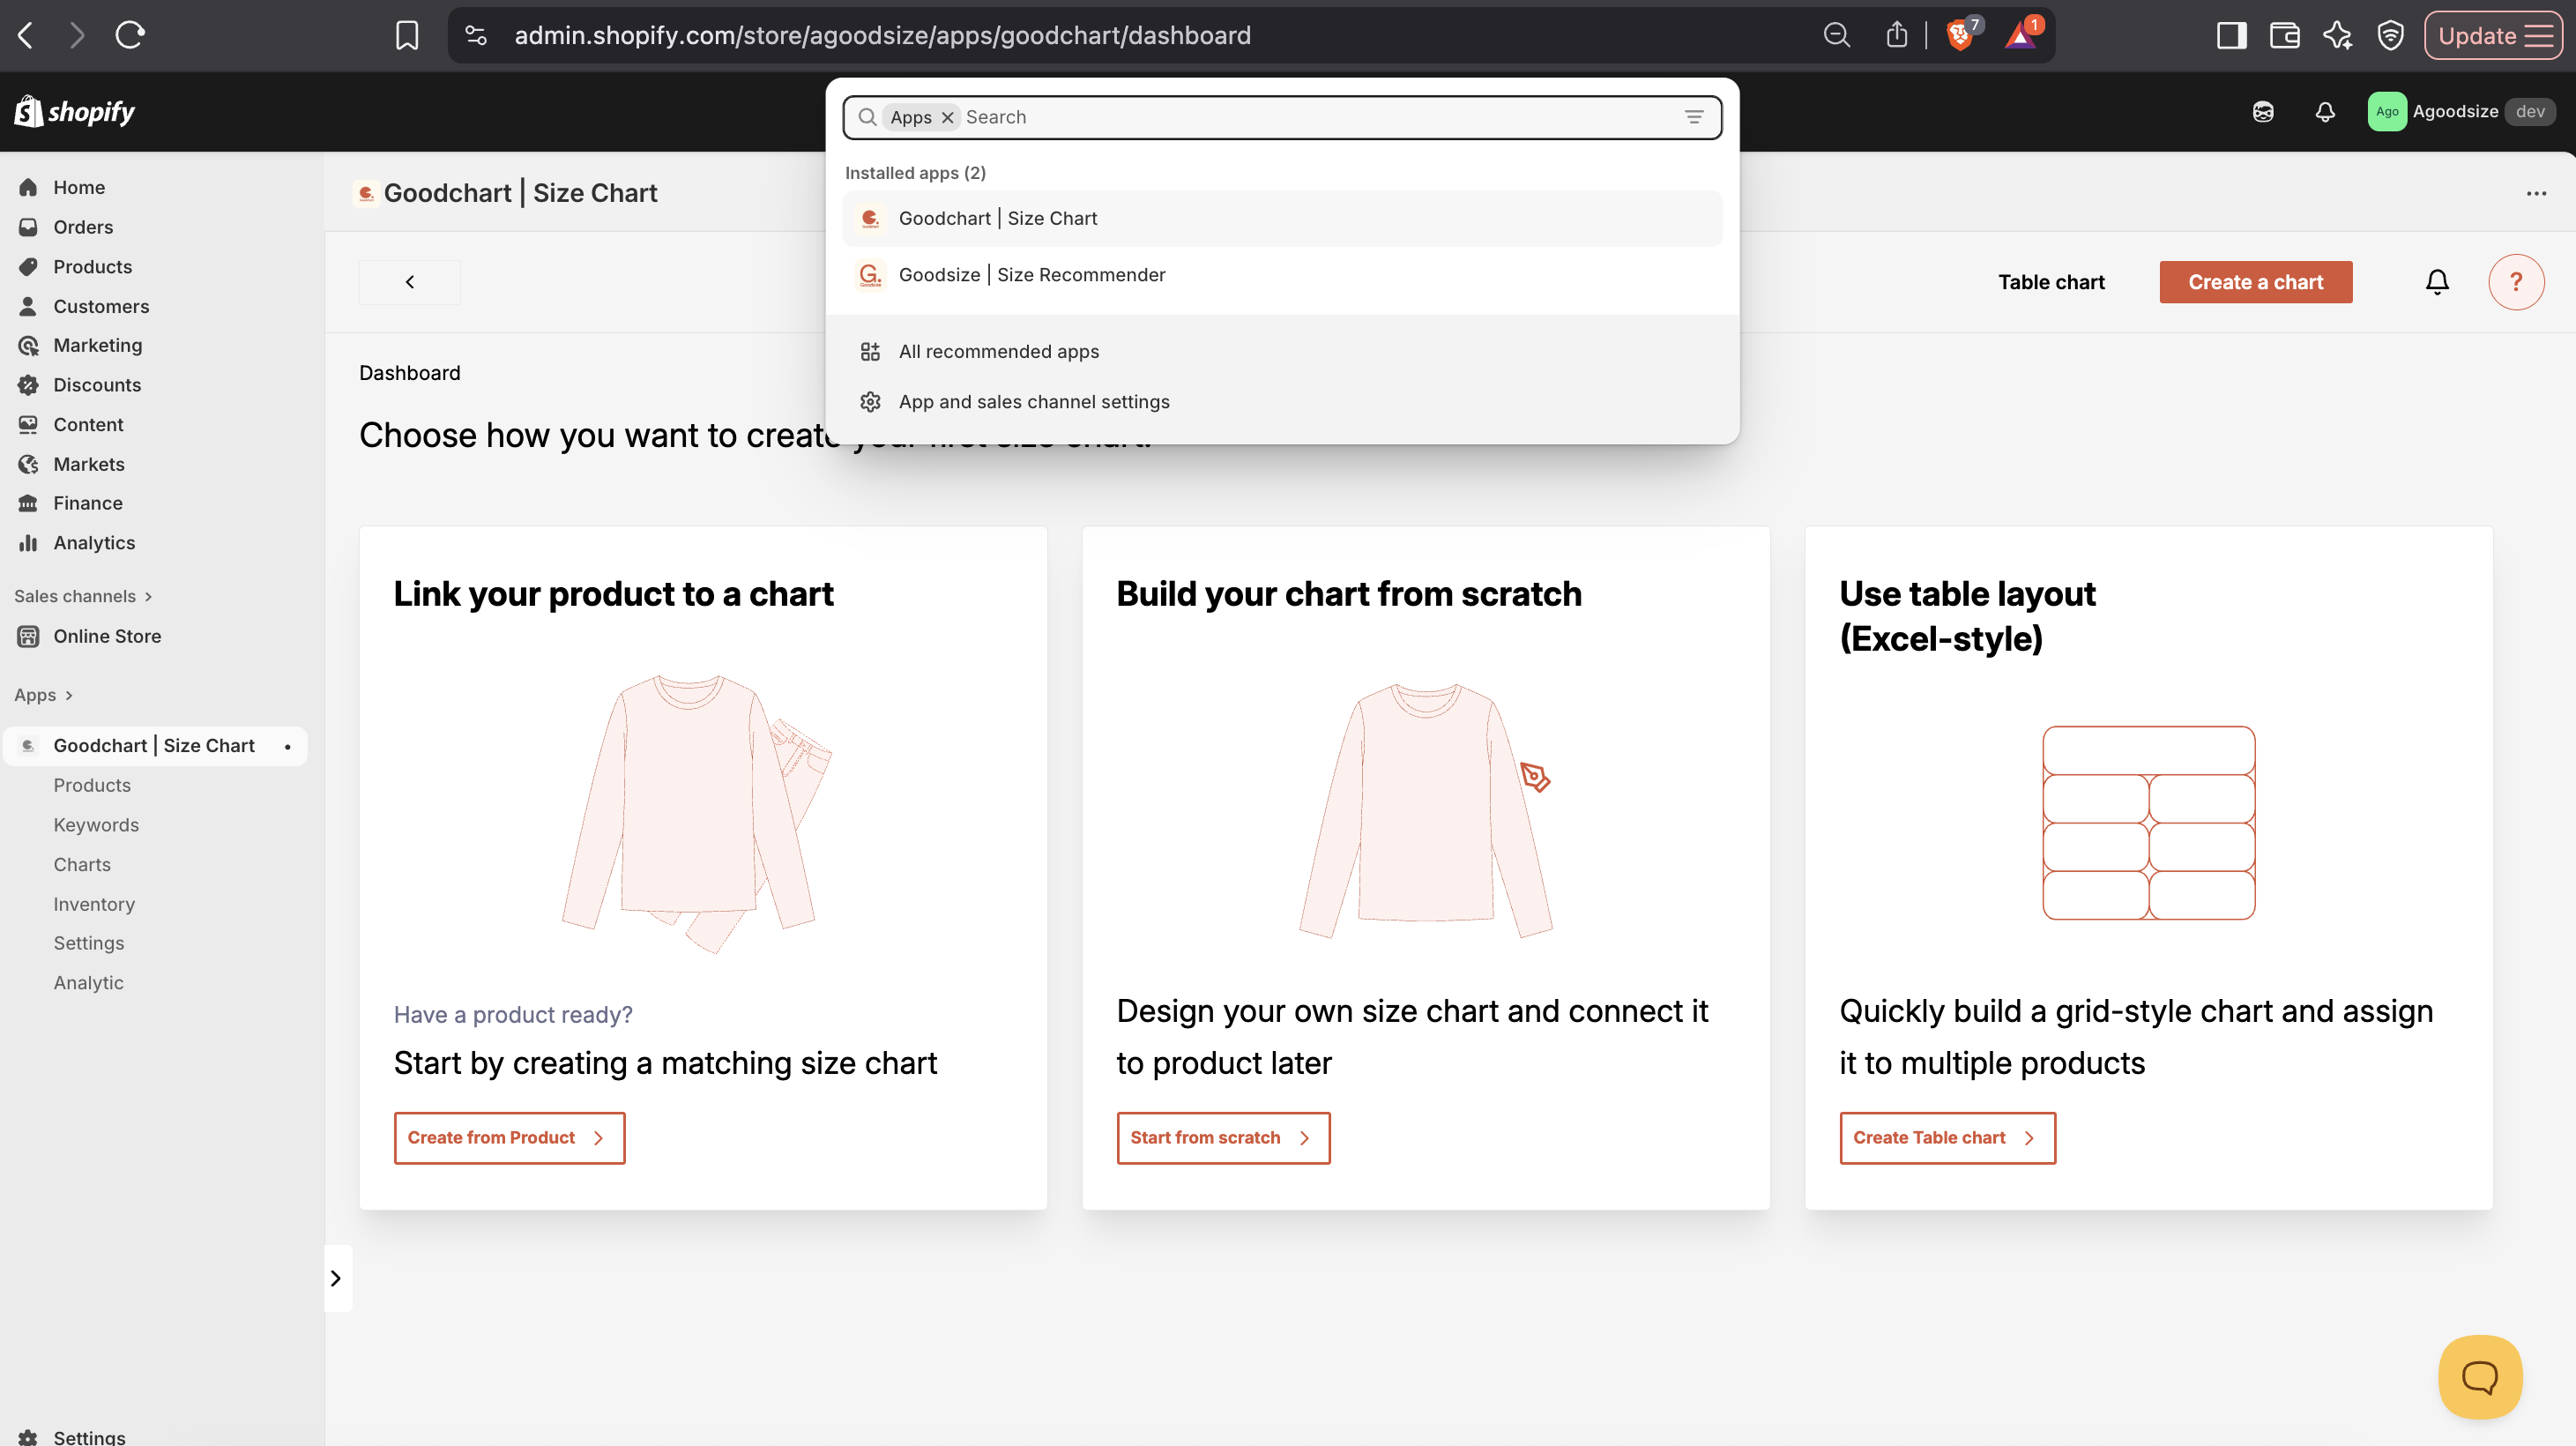Open the yellow chat support widget
Image resolution: width=2576 pixels, height=1446 pixels.
point(2479,1376)
